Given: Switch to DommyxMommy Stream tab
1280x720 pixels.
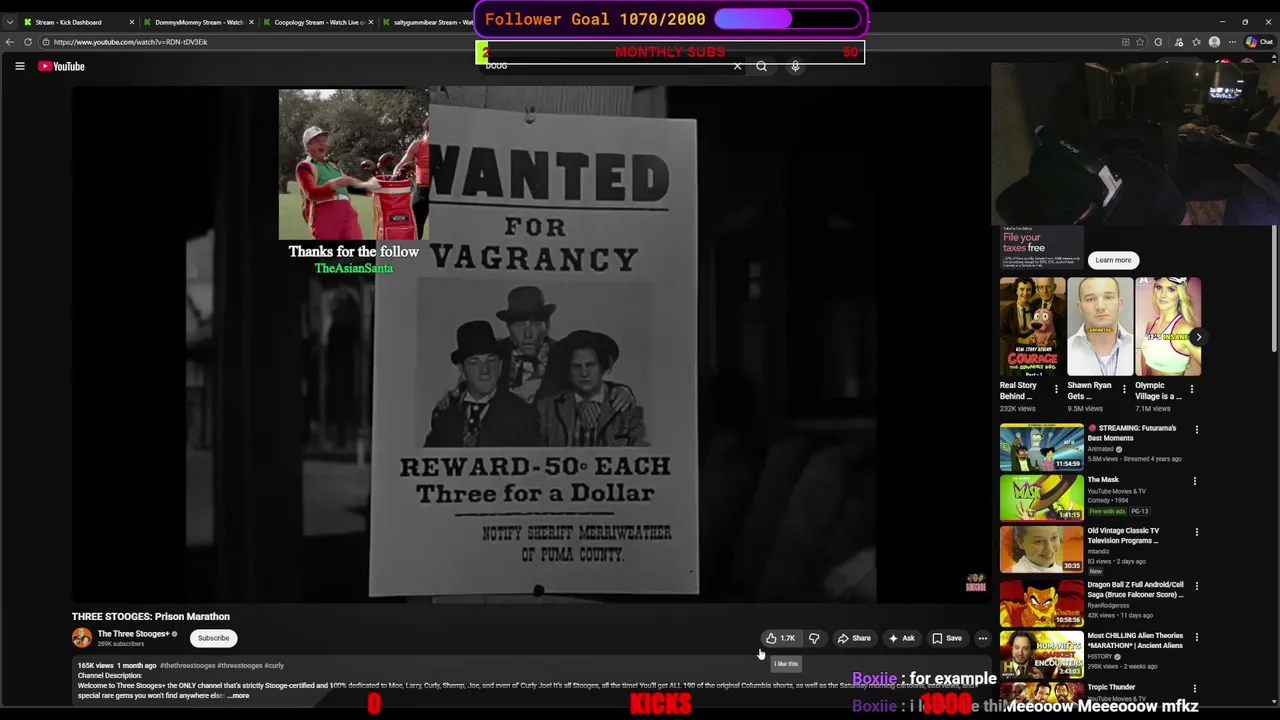Looking at the screenshot, I should pos(198,22).
